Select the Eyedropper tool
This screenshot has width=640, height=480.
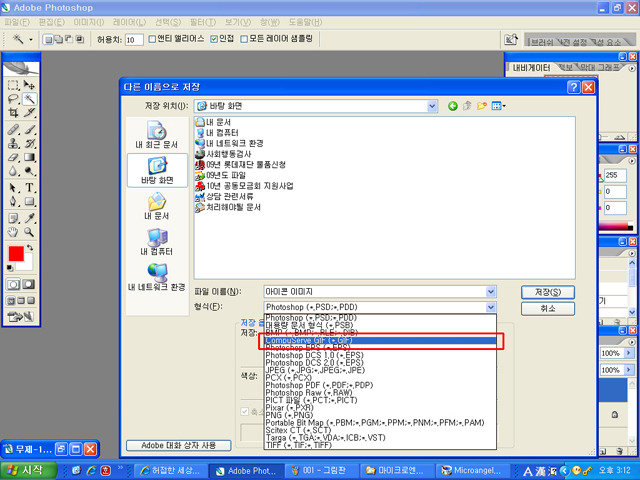tap(29, 218)
